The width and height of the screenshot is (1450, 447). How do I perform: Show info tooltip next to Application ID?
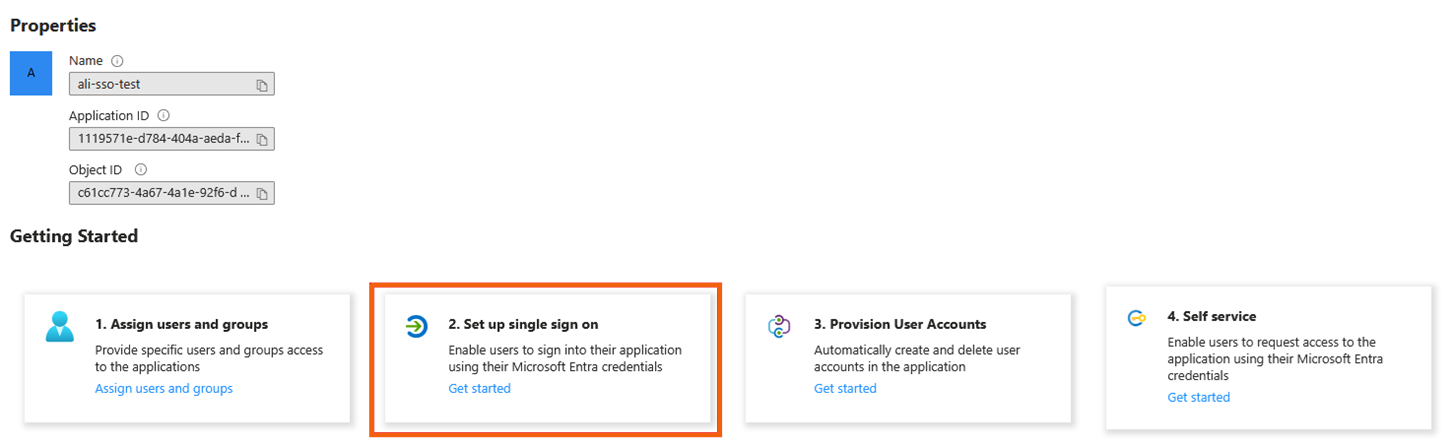click(164, 116)
